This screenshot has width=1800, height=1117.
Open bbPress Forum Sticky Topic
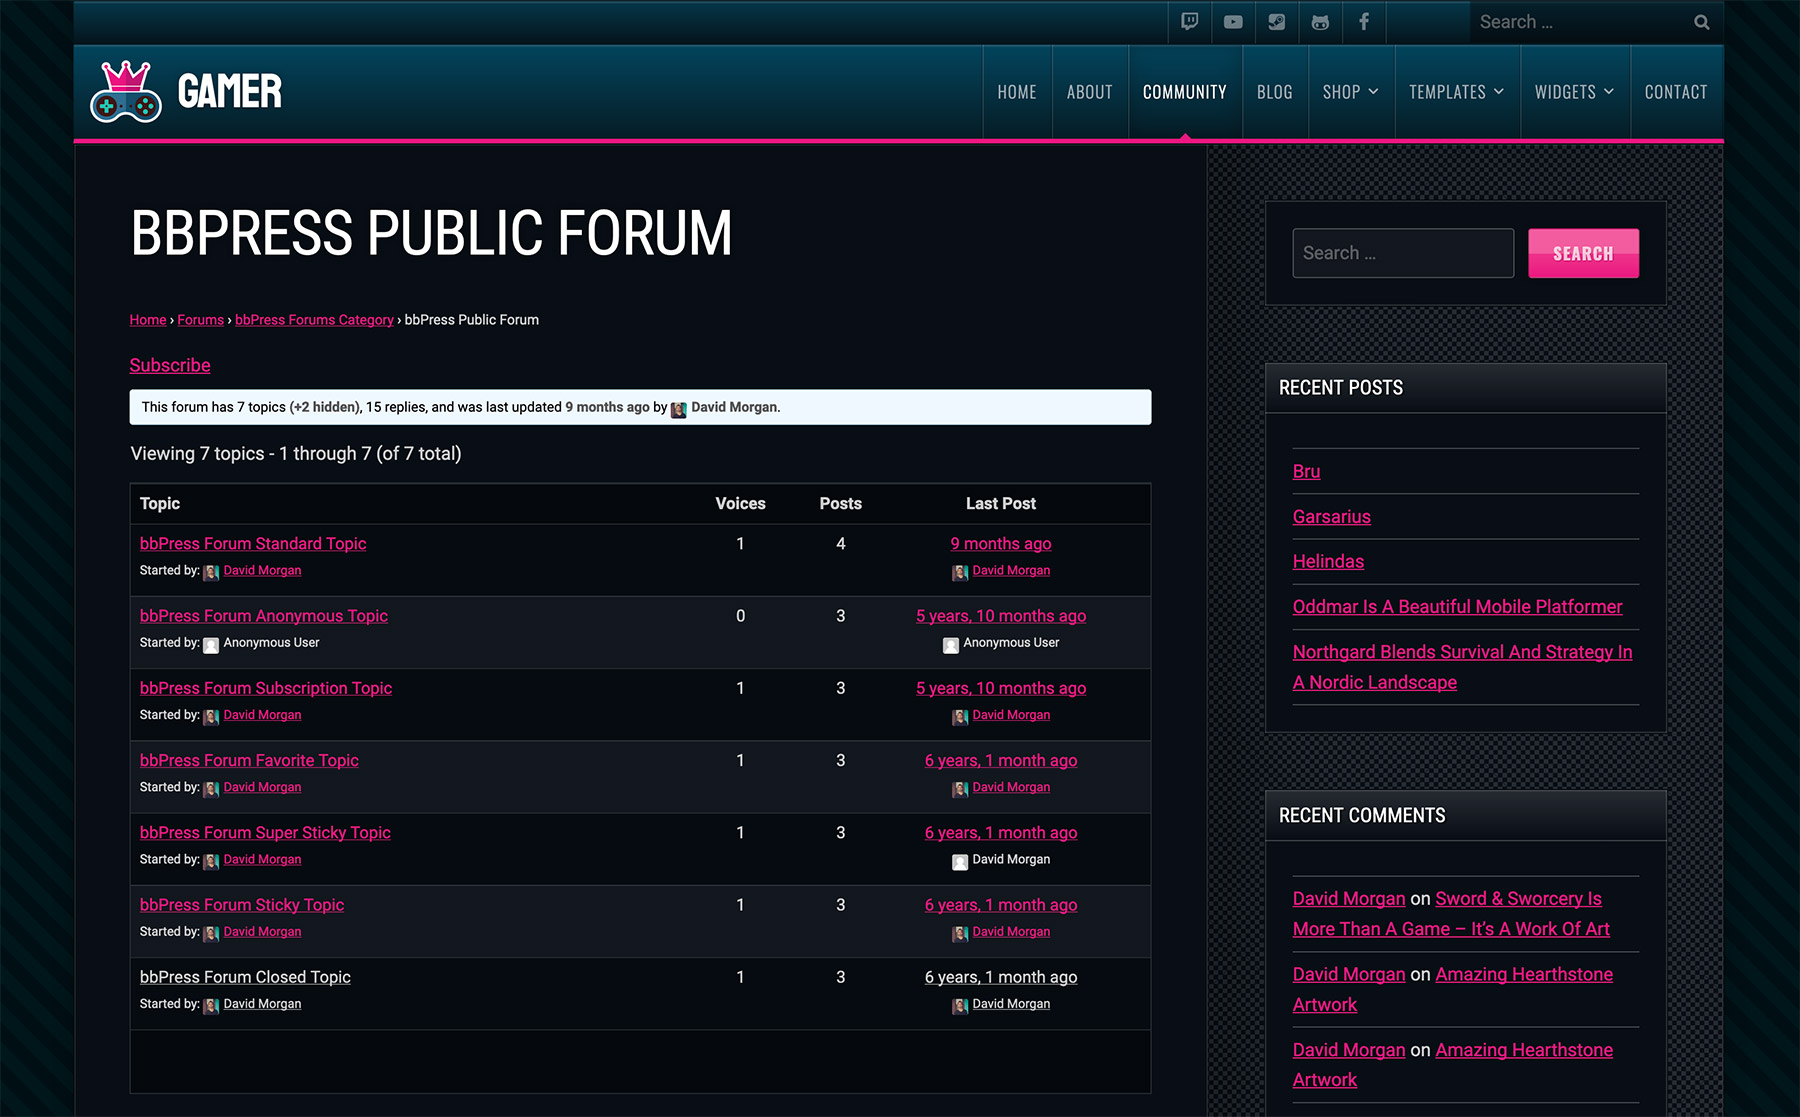pyautogui.click(x=242, y=904)
